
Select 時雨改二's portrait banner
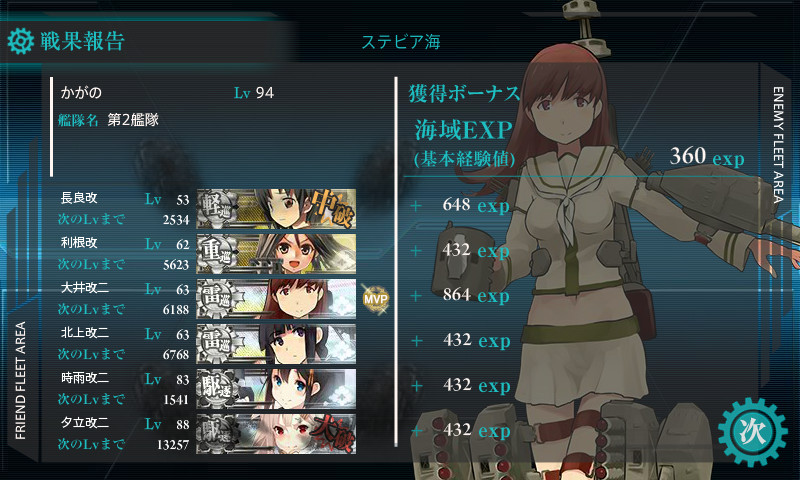pos(276,389)
